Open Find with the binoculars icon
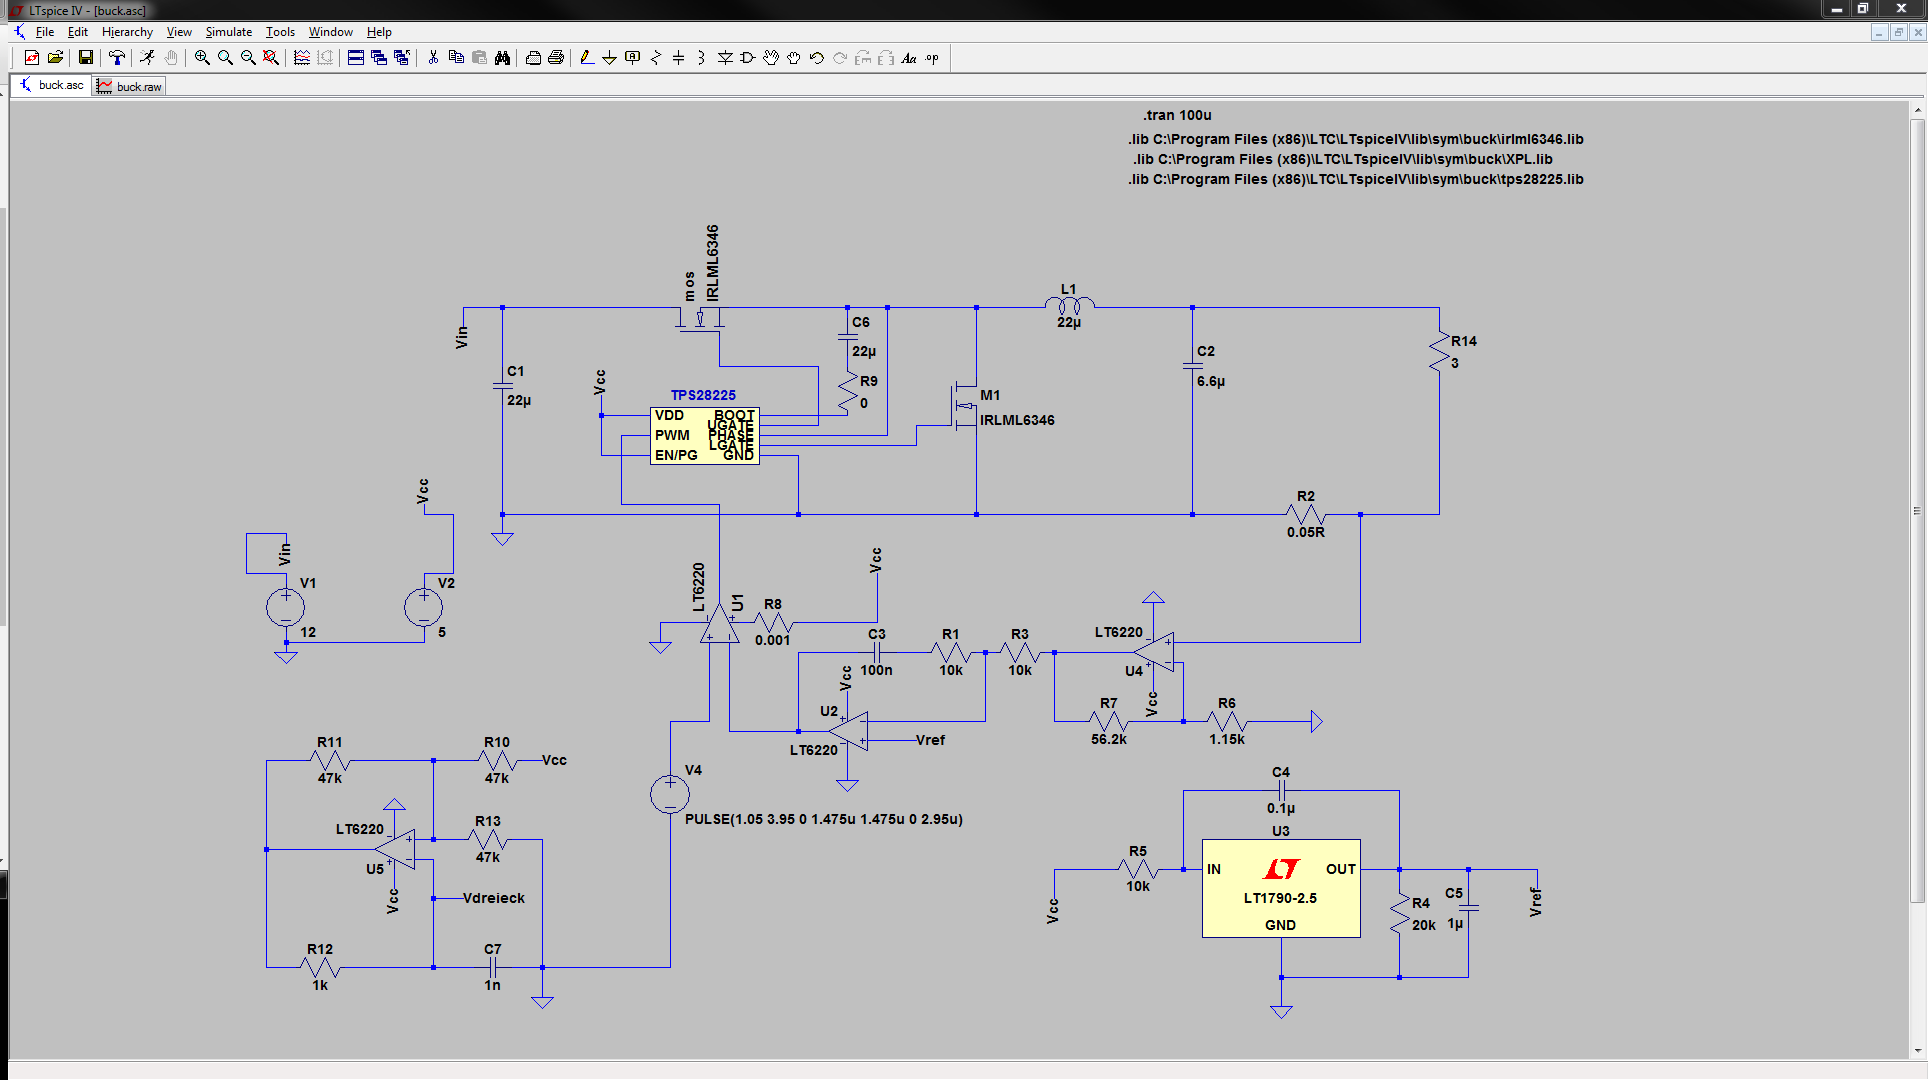1928x1080 pixels. [502, 58]
